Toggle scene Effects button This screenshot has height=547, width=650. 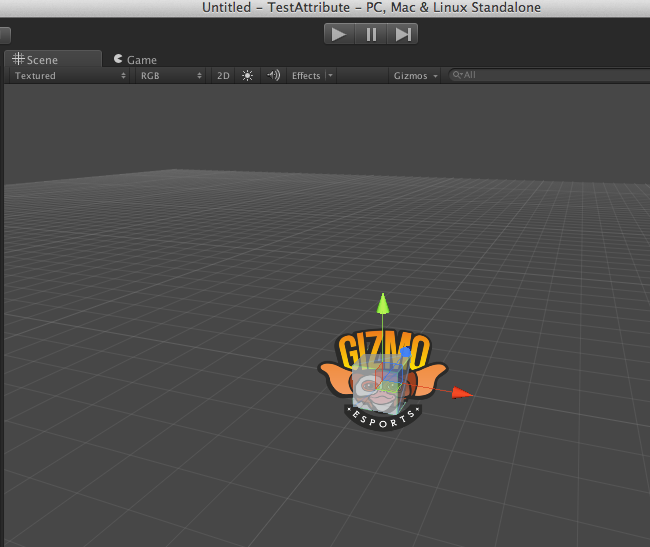(306, 75)
